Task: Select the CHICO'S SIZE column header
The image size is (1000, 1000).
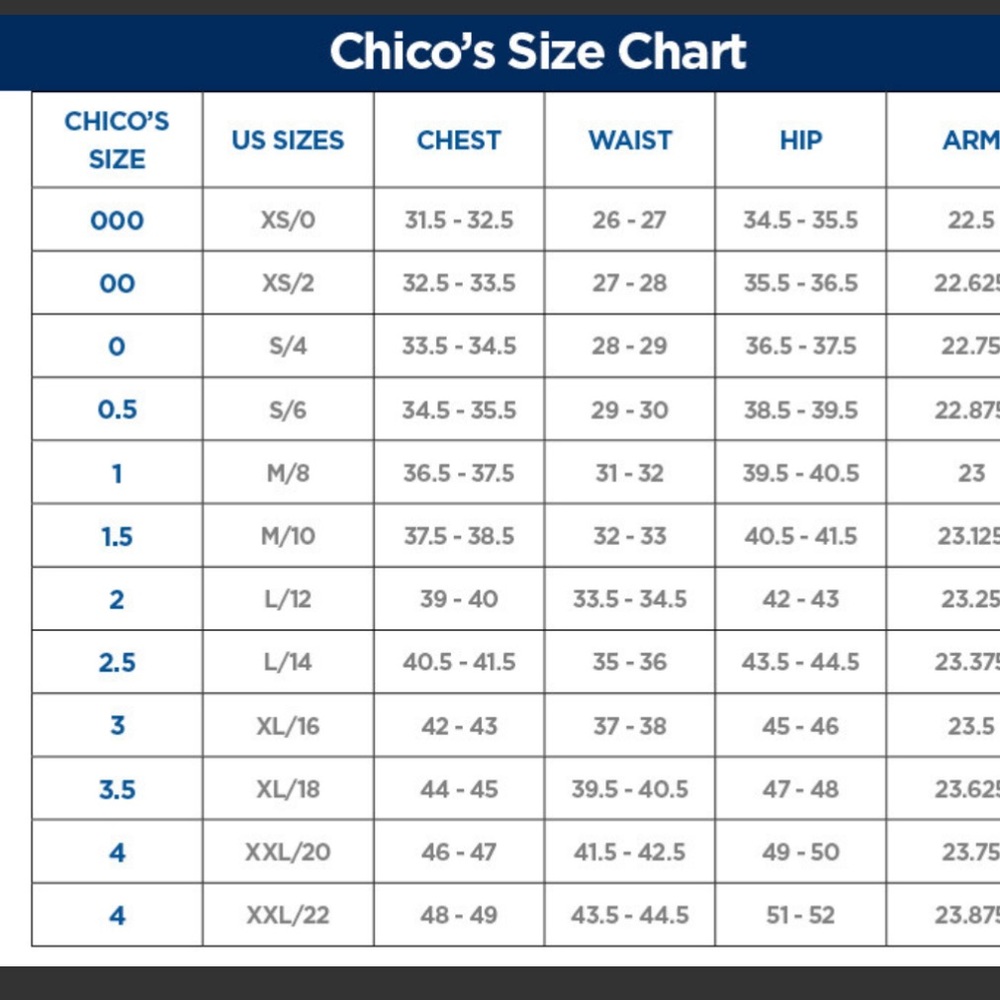Action: click(117, 140)
